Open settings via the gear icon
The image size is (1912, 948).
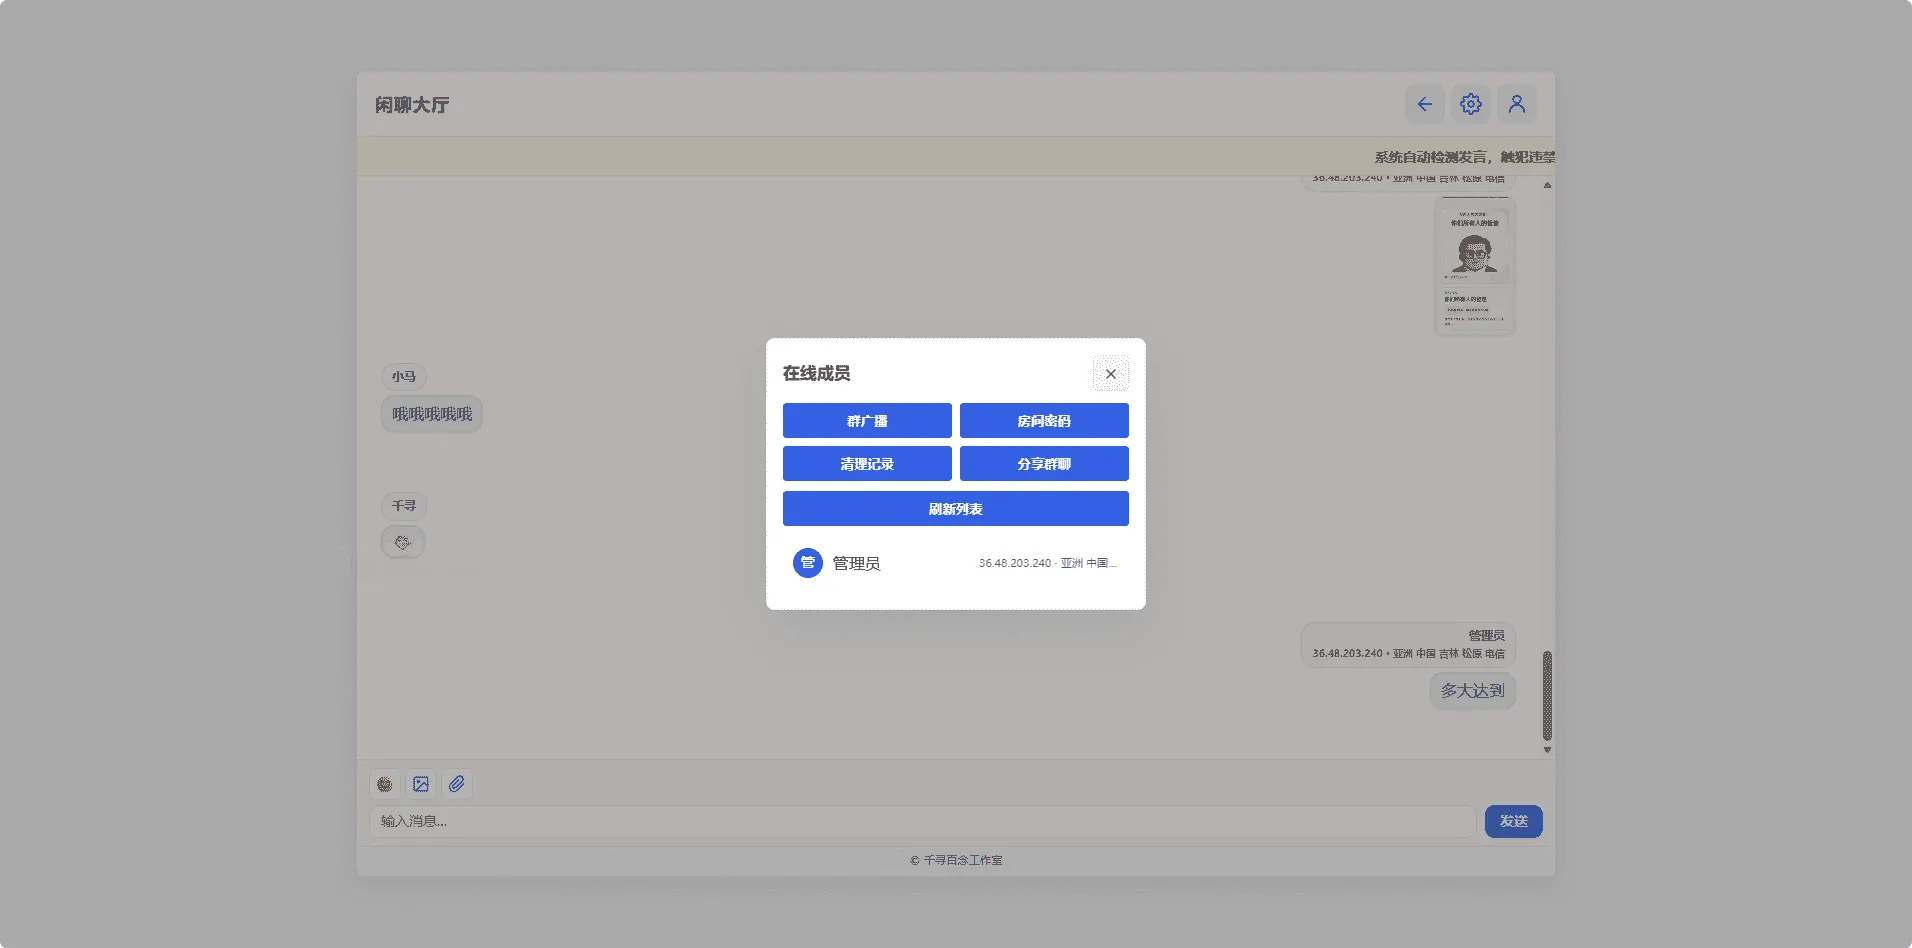click(1471, 104)
